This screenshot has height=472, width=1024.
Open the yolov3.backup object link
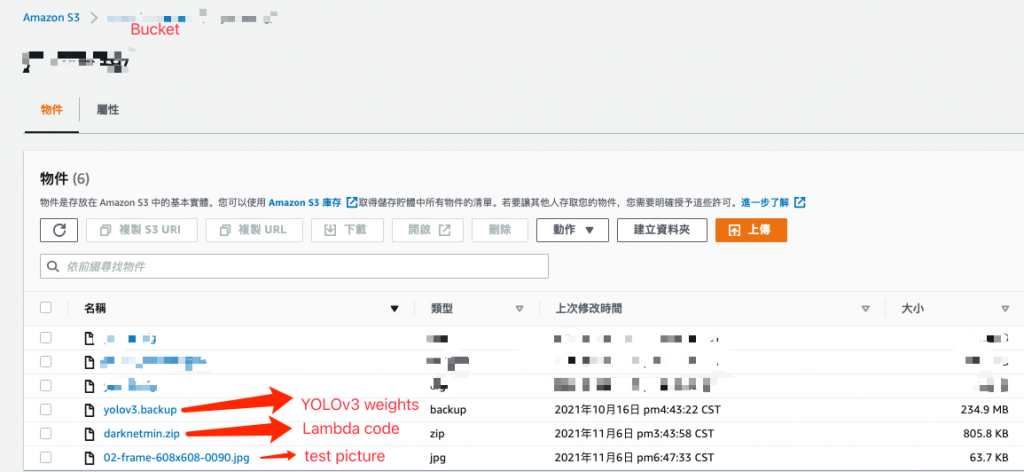pos(140,410)
